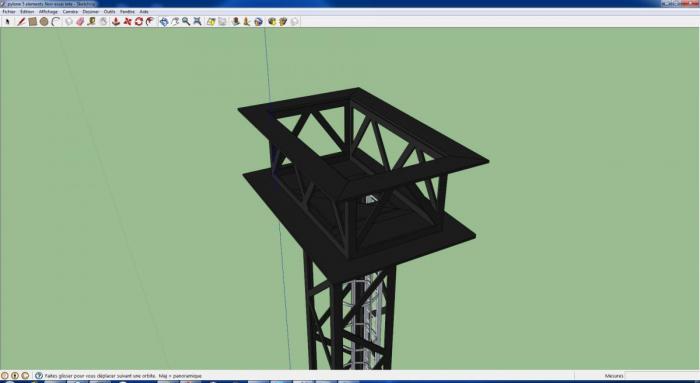The width and height of the screenshot is (700, 383).
Task: Click the Zoom Extents icon
Action: [197, 21]
